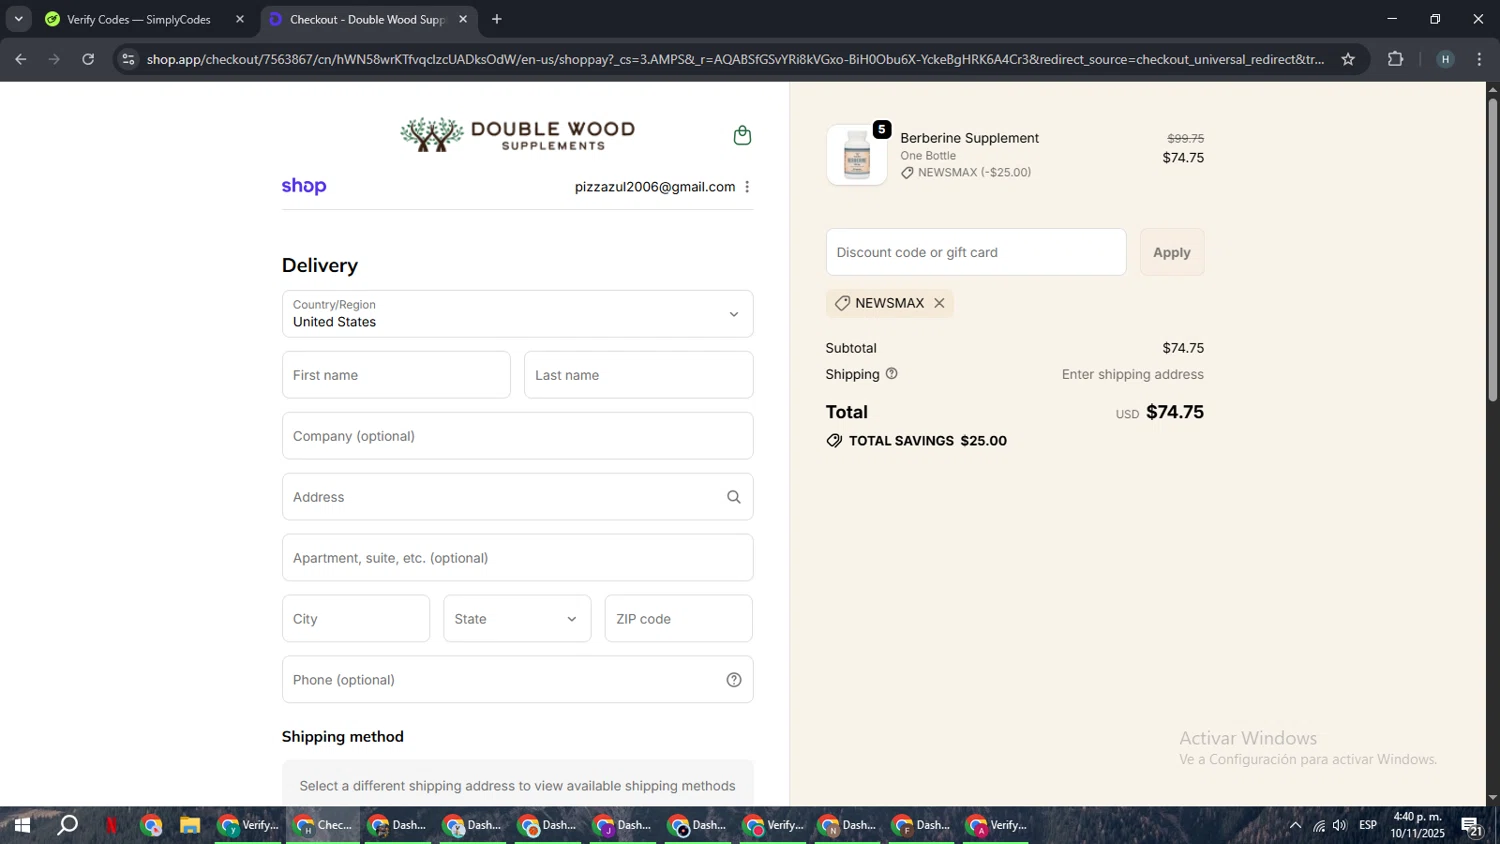Open the browser extensions menu
1500x844 pixels.
tap(1396, 59)
